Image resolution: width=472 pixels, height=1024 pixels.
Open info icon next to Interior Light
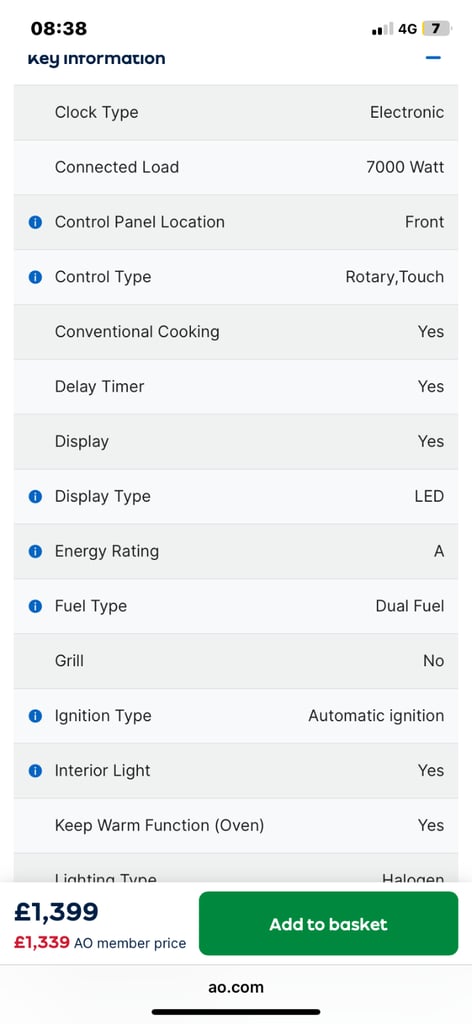pos(35,771)
